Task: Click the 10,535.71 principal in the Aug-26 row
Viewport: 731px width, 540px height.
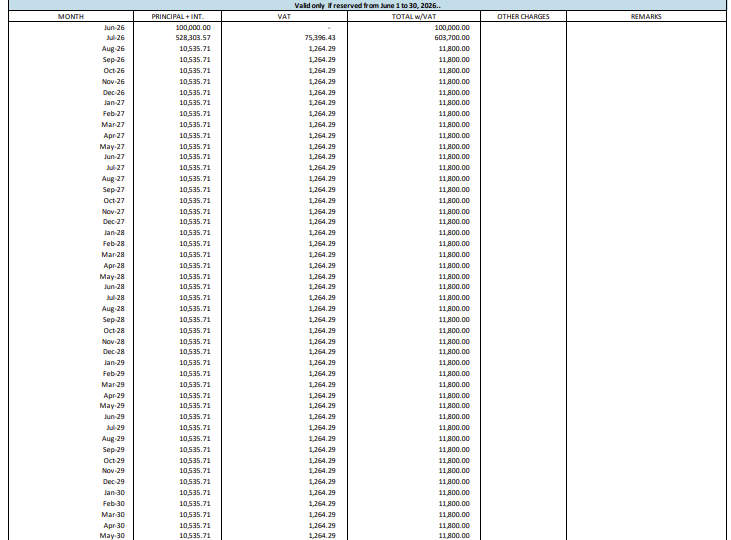Action: 195,48
